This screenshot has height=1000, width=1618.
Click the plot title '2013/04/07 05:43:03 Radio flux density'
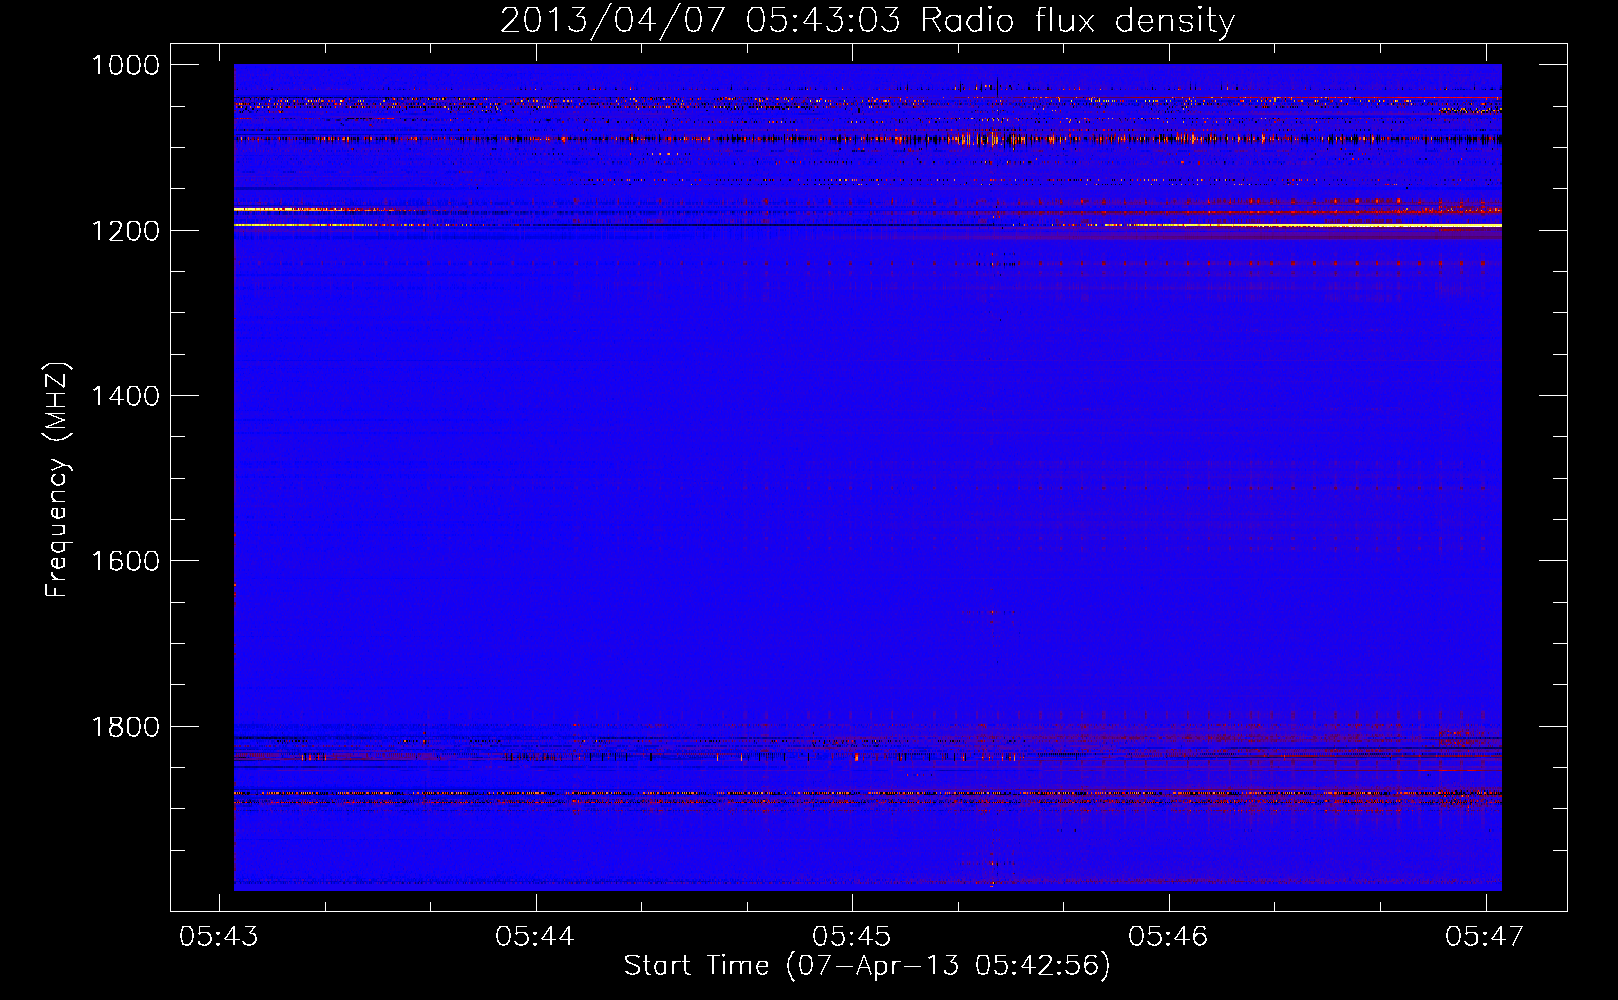[x=867, y=21]
